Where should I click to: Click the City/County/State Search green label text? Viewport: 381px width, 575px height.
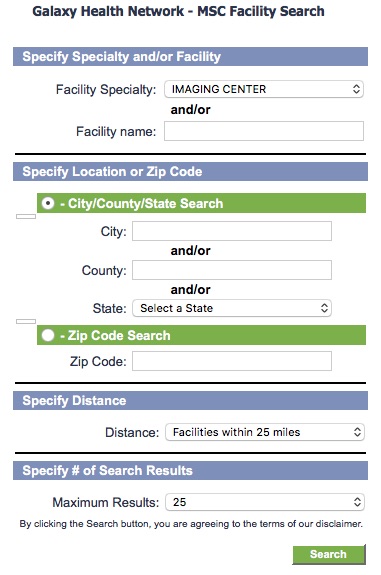click(142, 203)
